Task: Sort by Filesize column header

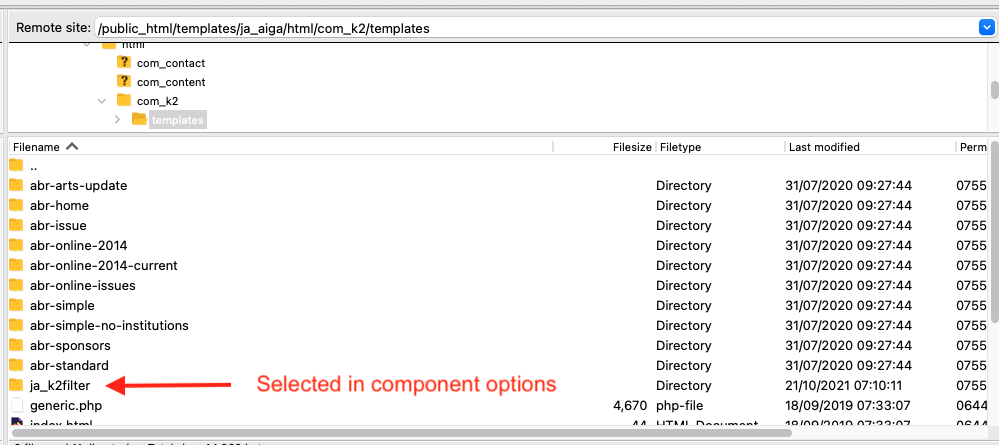Action: tap(632, 147)
